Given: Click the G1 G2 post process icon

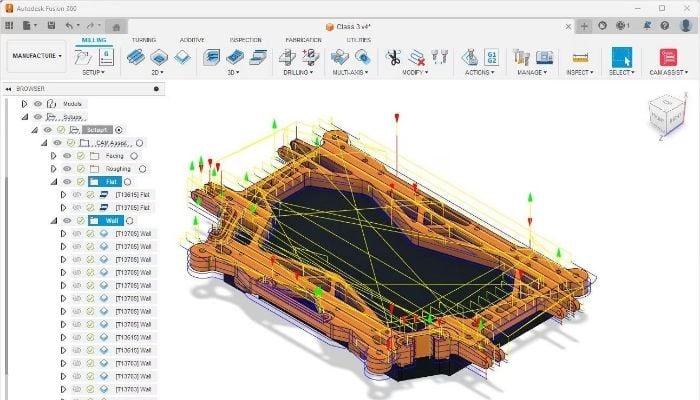Looking at the screenshot, I should (x=492, y=57).
